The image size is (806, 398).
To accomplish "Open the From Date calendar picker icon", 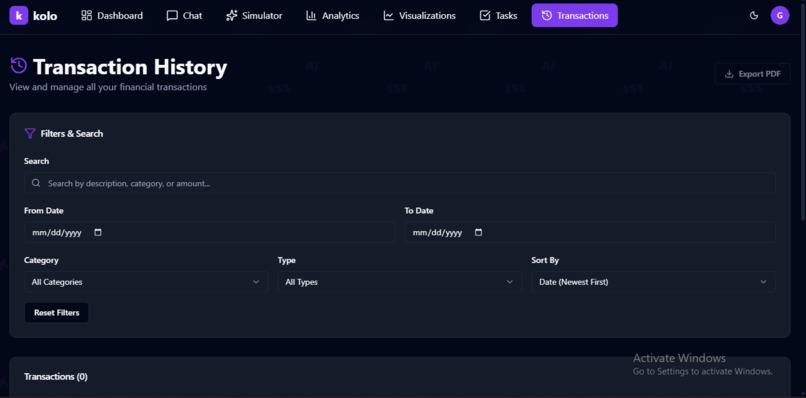I will click(98, 232).
